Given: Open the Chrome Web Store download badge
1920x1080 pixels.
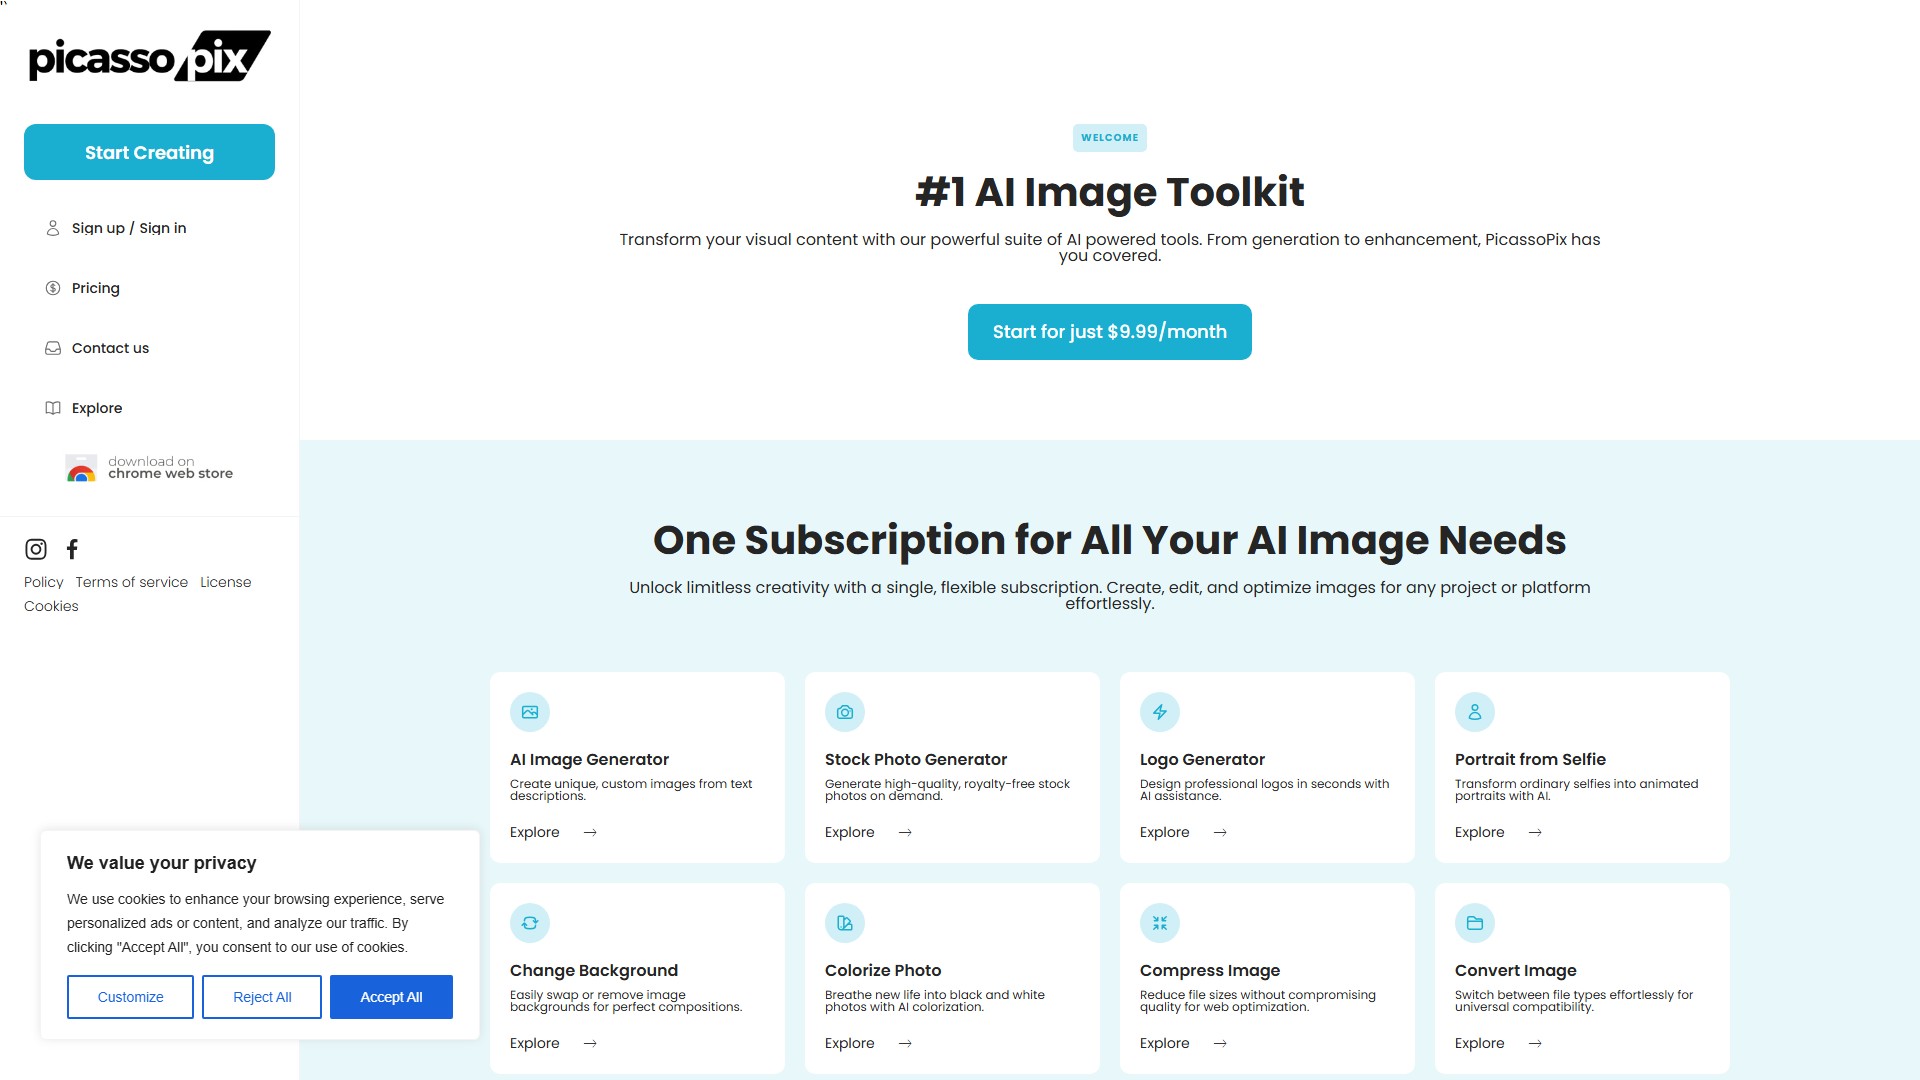Looking at the screenshot, I should [x=149, y=468].
